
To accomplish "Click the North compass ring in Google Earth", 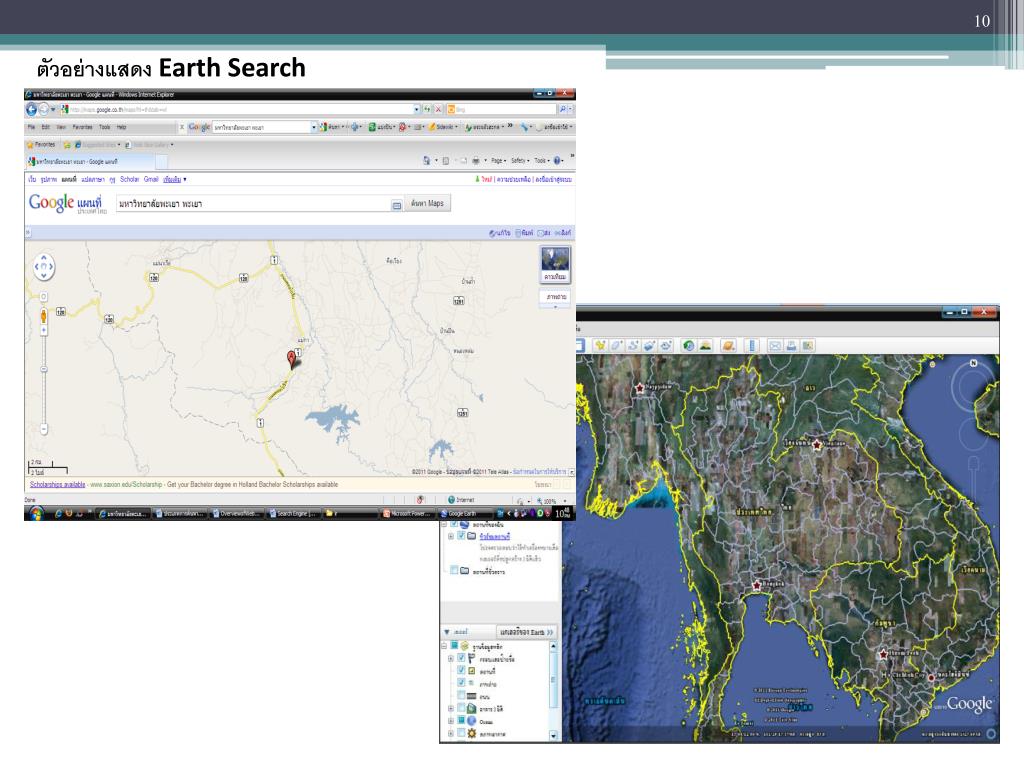I will click(975, 387).
